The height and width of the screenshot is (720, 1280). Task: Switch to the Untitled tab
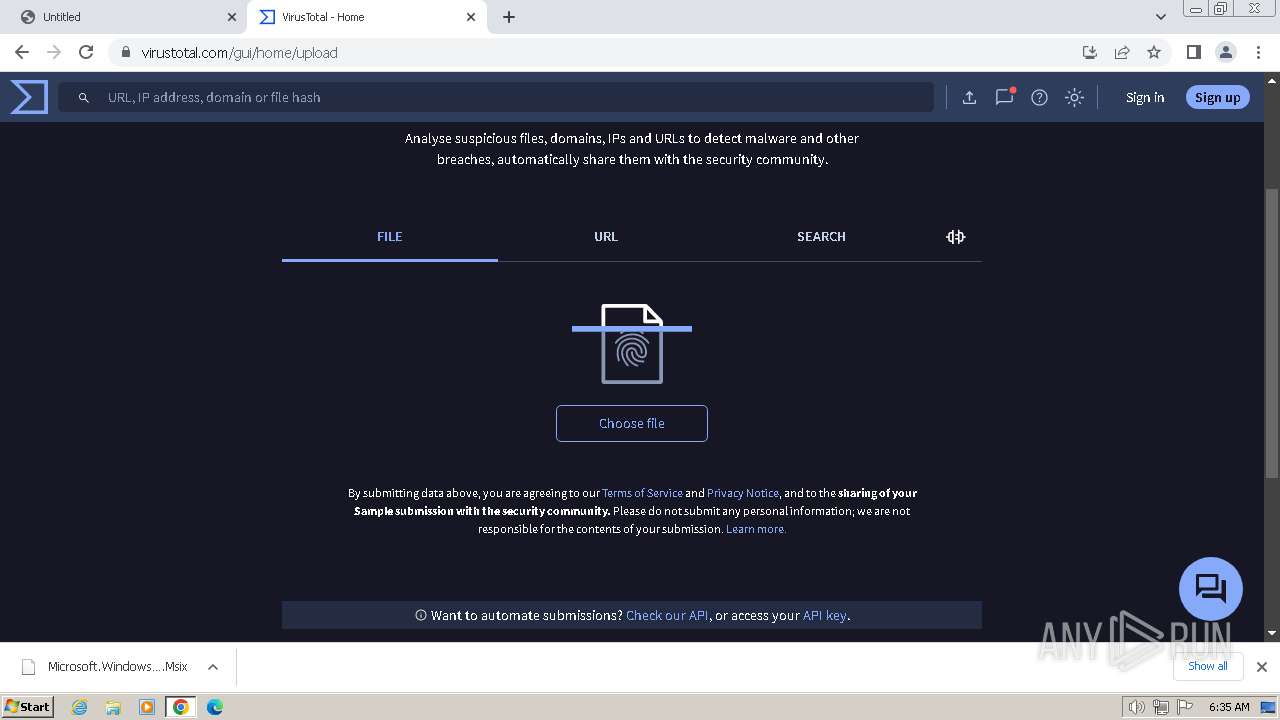coord(125,17)
